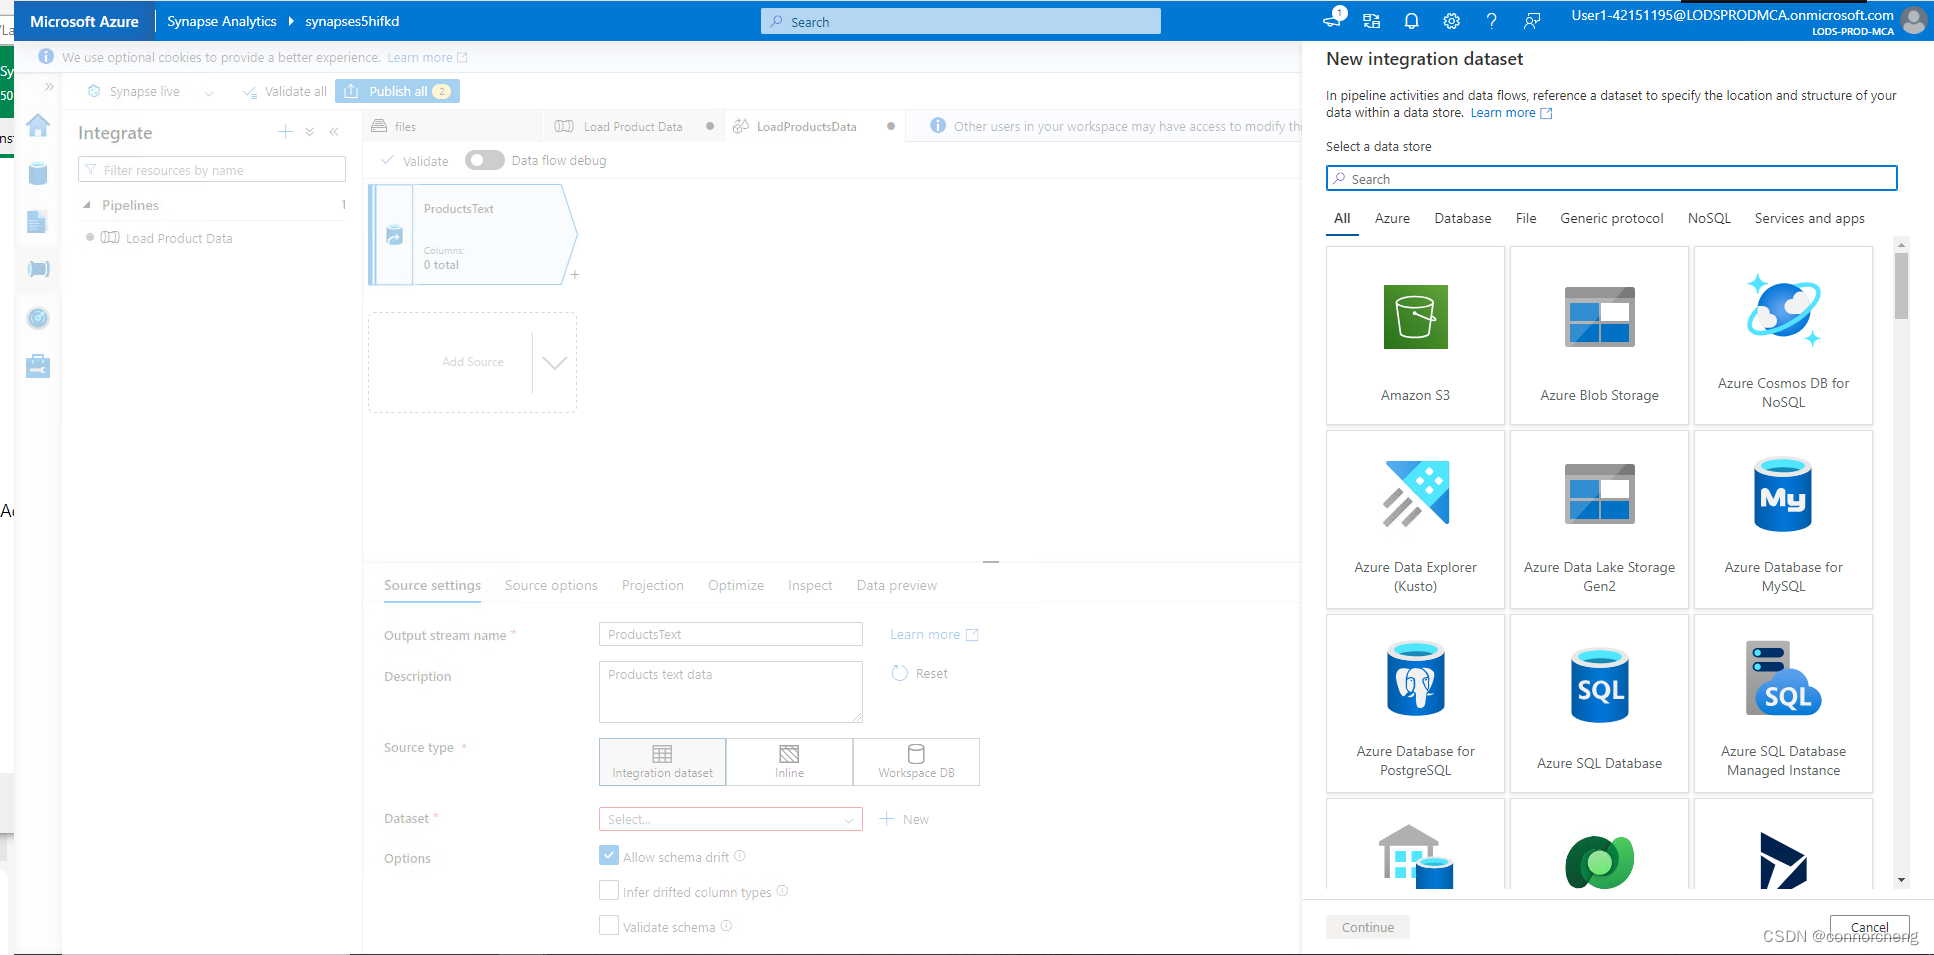Viewport: 1934px width, 955px height.
Task: Select Inline source type
Action: 789,762
